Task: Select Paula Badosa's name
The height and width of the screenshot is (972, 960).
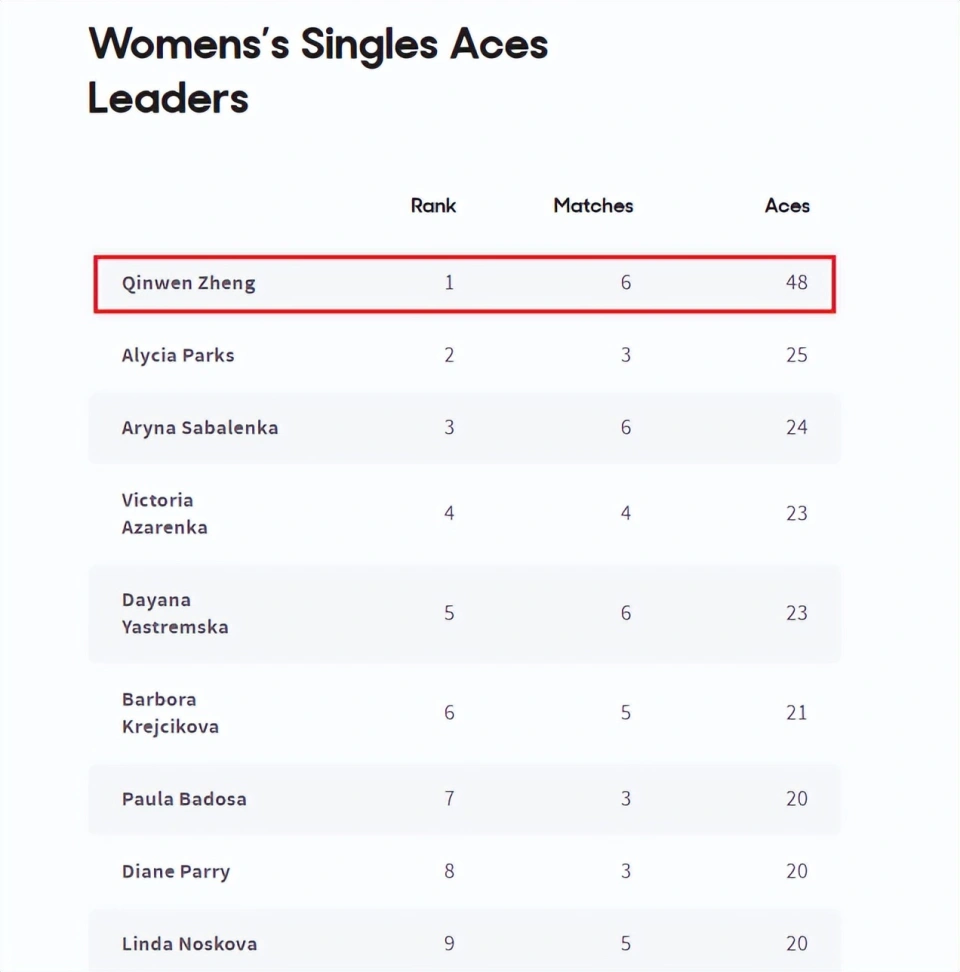Action: tap(184, 799)
